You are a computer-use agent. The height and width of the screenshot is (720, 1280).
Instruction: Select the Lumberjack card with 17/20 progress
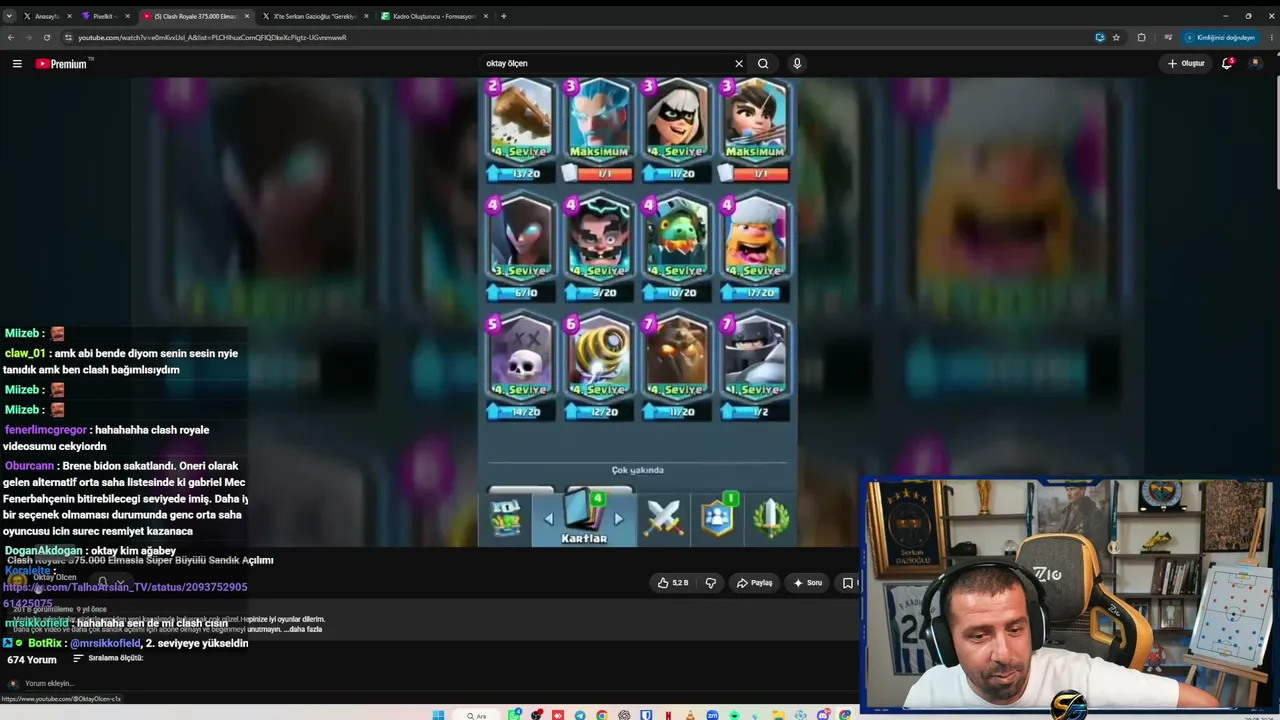tap(755, 249)
